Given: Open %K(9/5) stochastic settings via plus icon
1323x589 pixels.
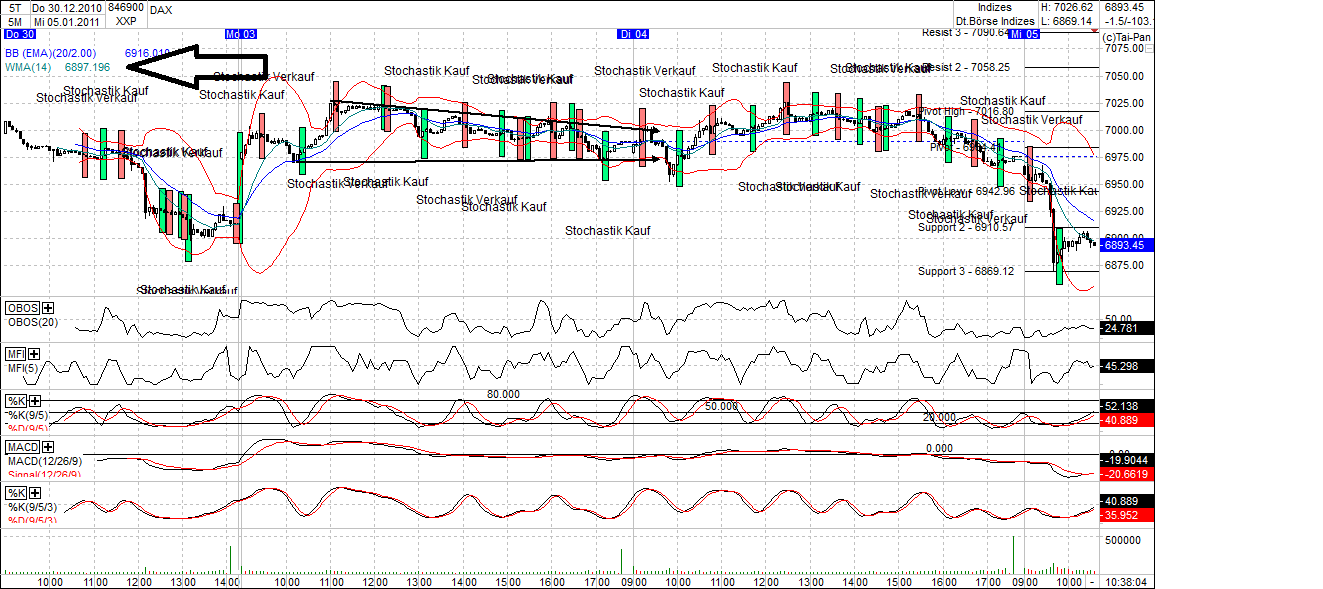Looking at the screenshot, I should click(x=35, y=401).
